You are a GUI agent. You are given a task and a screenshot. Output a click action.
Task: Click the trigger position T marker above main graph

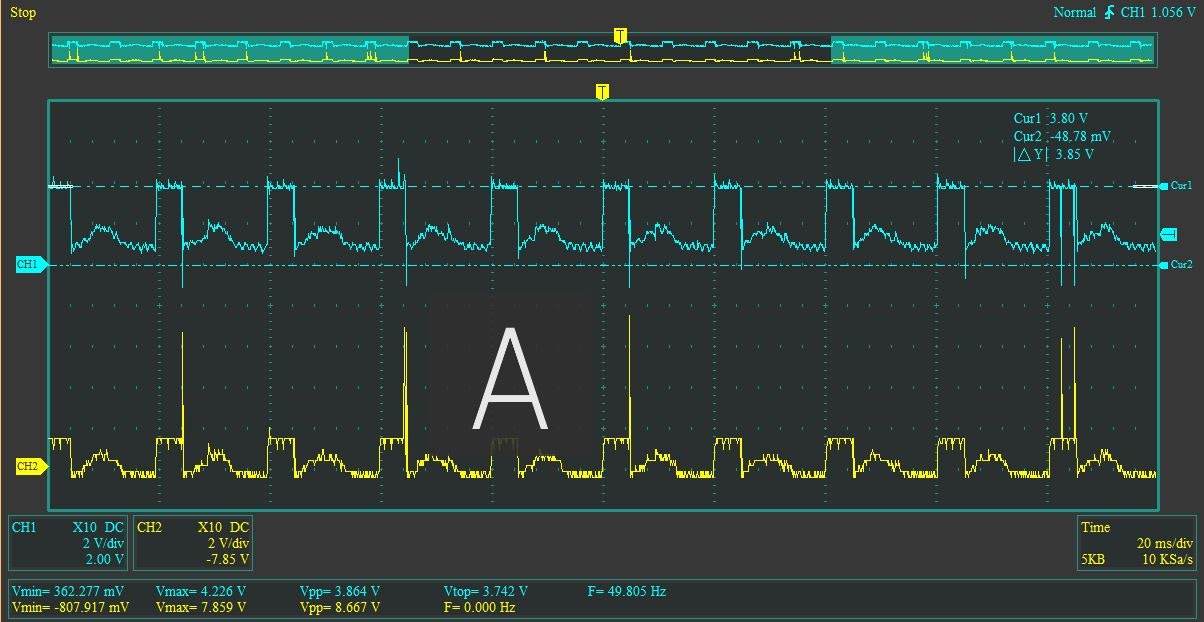point(602,92)
